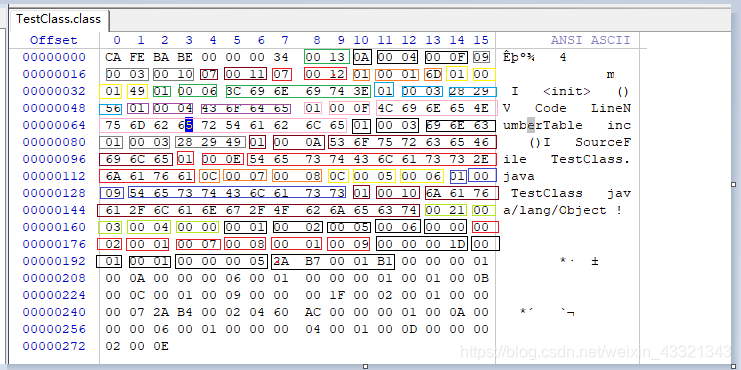The width and height of the screenshot is (741, 370).
Task: Click ASCII text 'LineN'
Action: coord(611,108)
